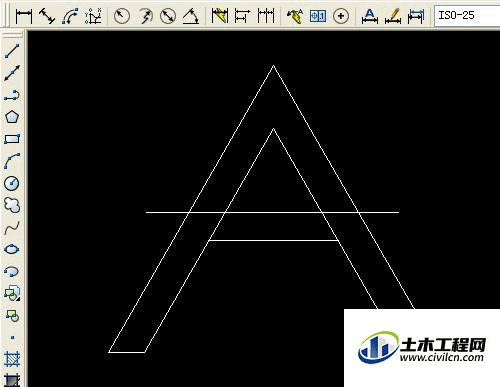The height and width of the screenshot is (387, 500).
Task: Select the Continue dimension tool
Action: (266, 16)
